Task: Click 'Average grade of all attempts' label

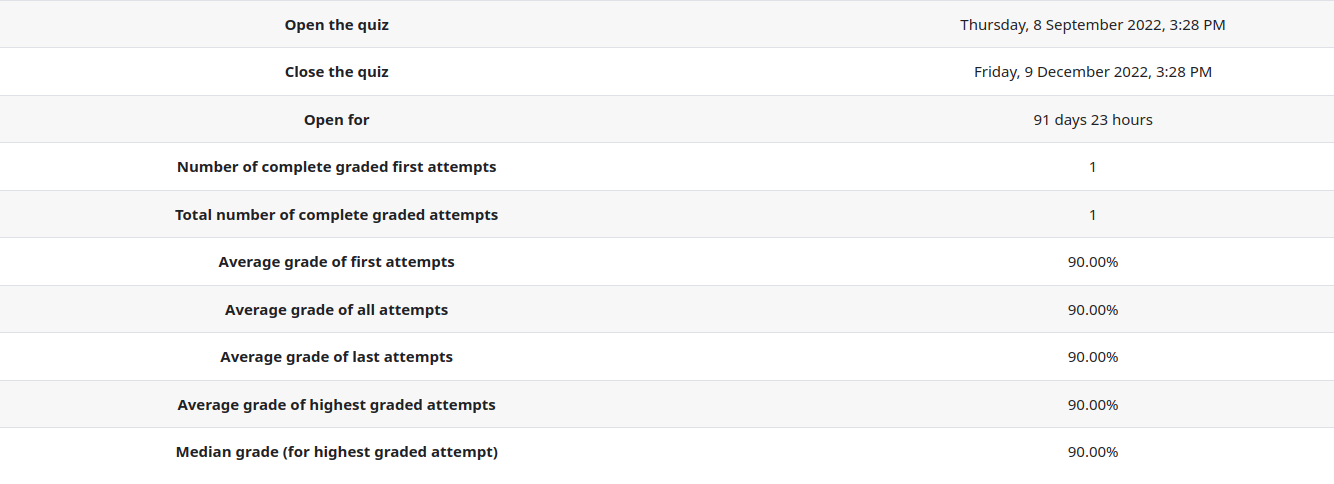Action: pos(337,310)
